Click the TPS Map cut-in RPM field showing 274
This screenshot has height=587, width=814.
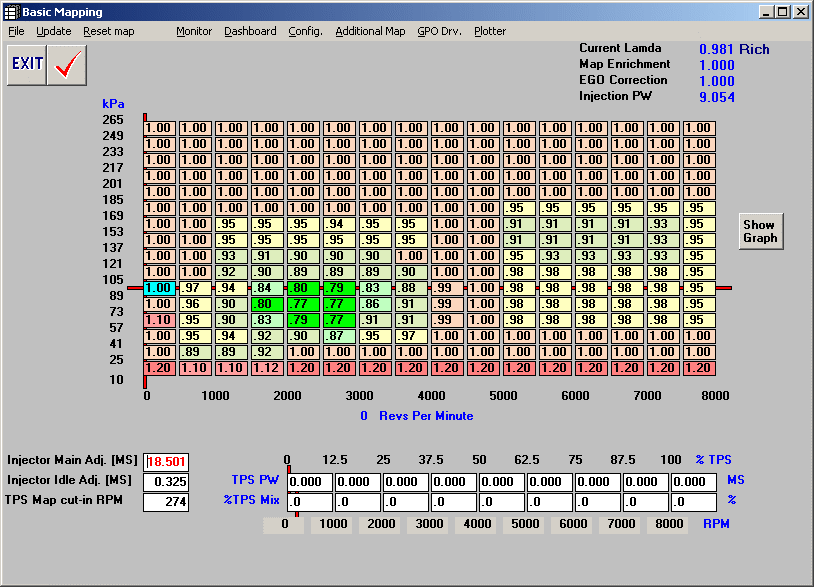click(x=166, y=502)
